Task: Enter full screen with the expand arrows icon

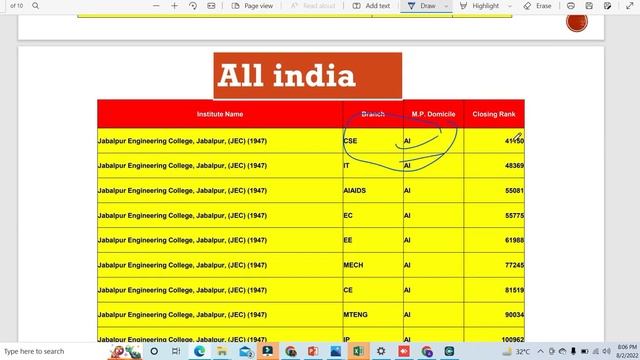Action: tap(629, 6)
